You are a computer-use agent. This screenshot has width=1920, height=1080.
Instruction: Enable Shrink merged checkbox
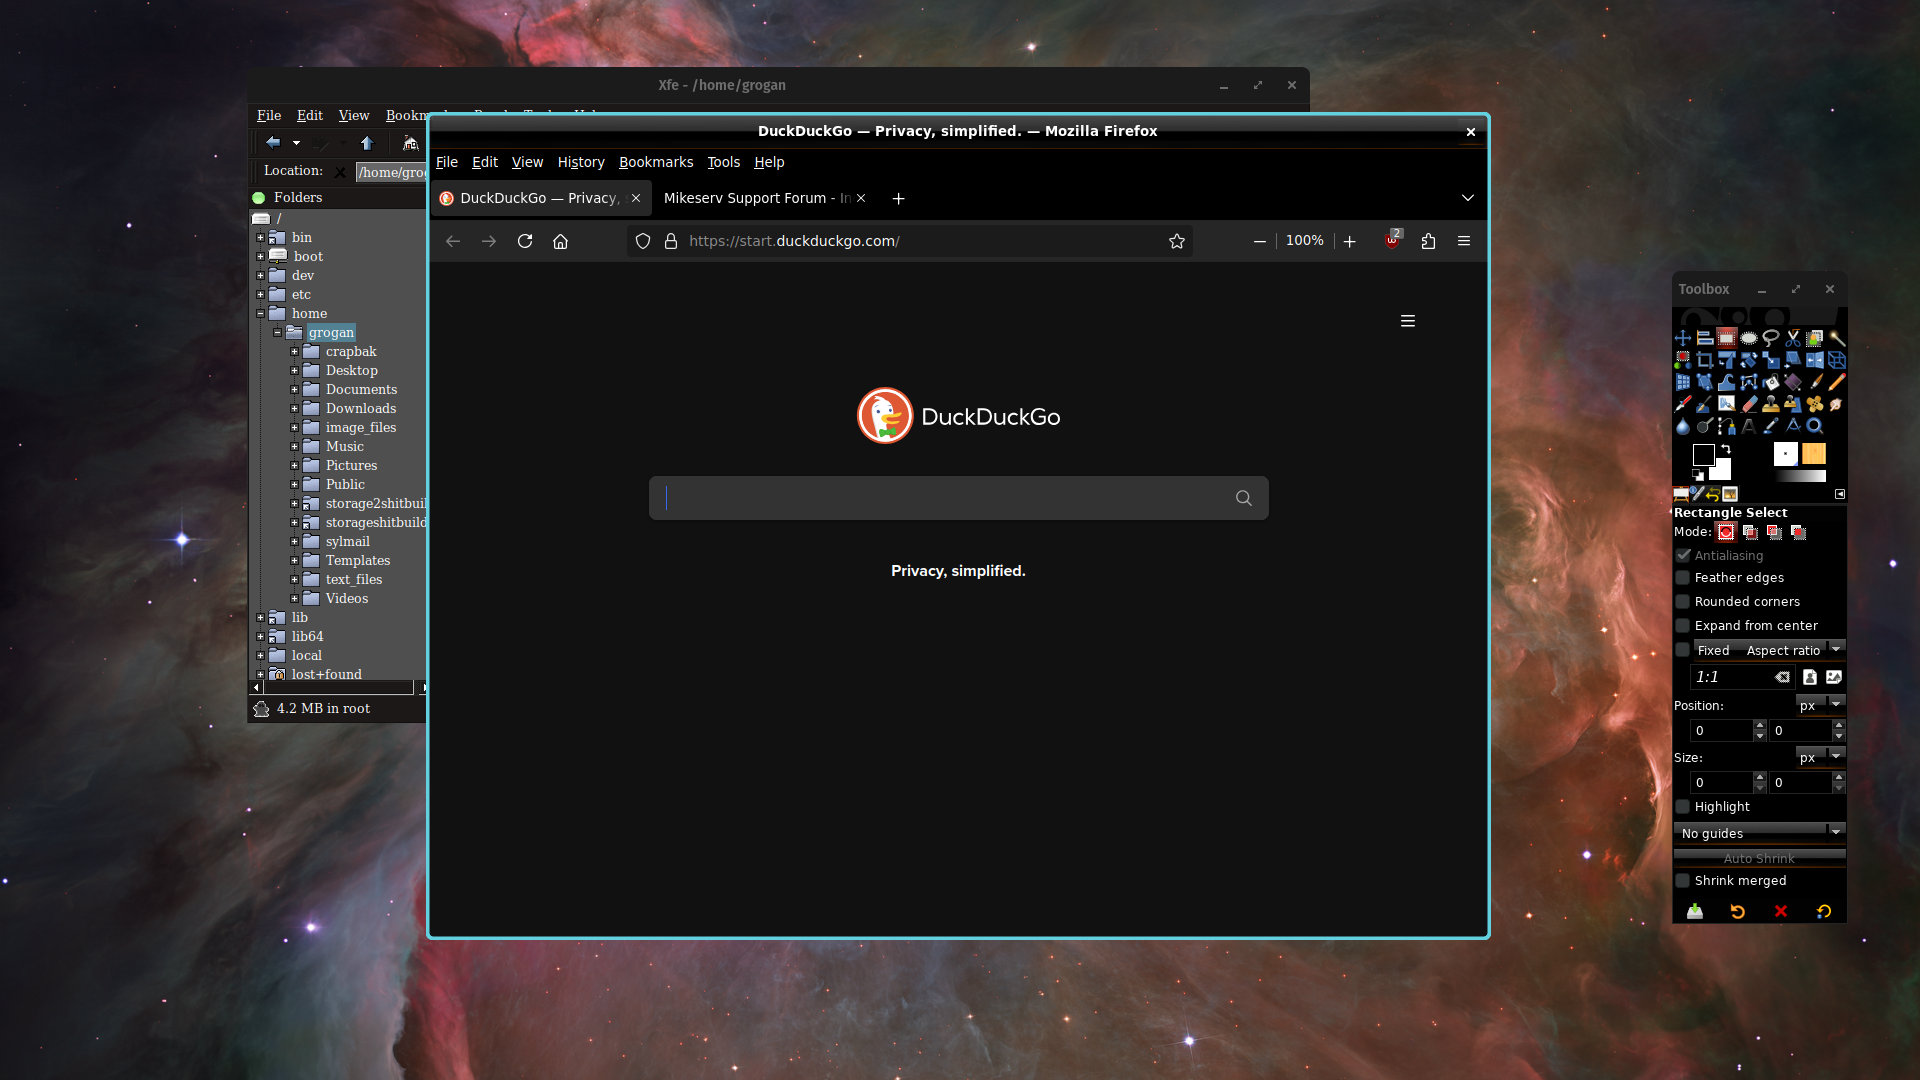(1683, 880)
